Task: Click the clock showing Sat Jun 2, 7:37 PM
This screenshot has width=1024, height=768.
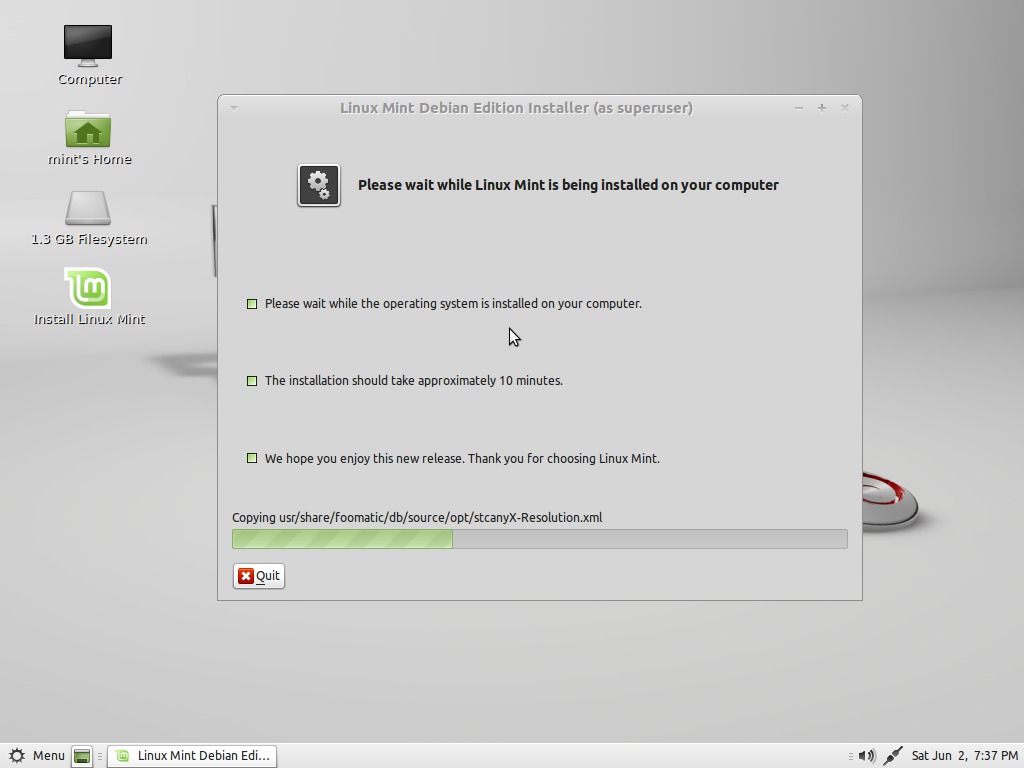Action: coord(965,756)
